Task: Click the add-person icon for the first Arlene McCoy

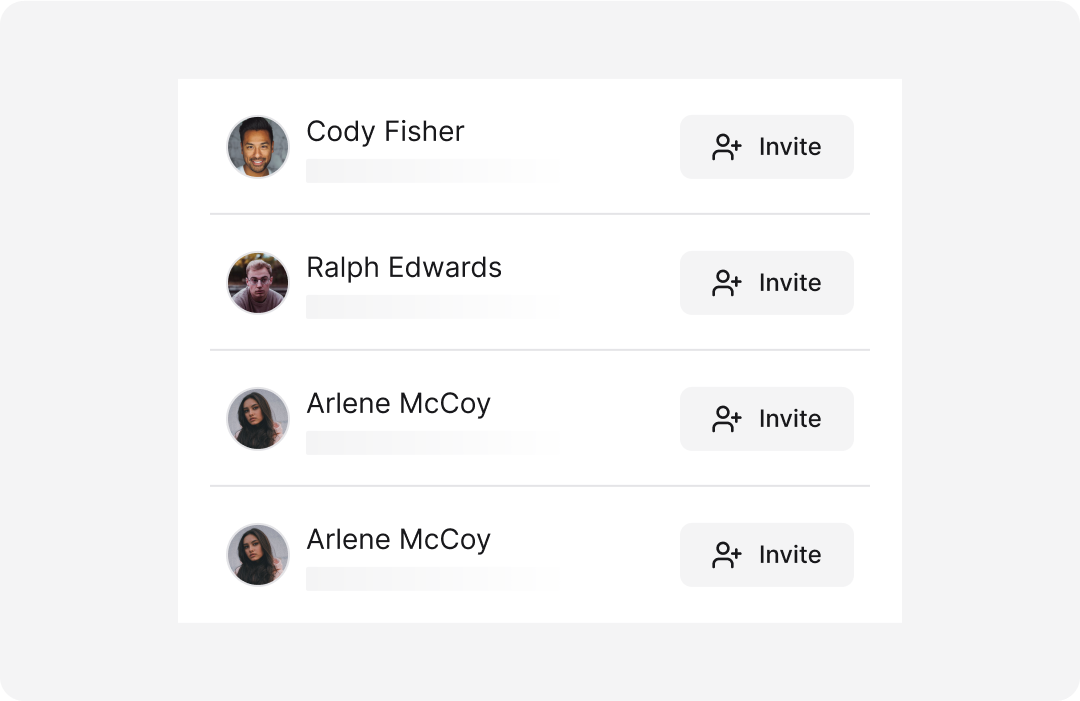Action: 727,419
